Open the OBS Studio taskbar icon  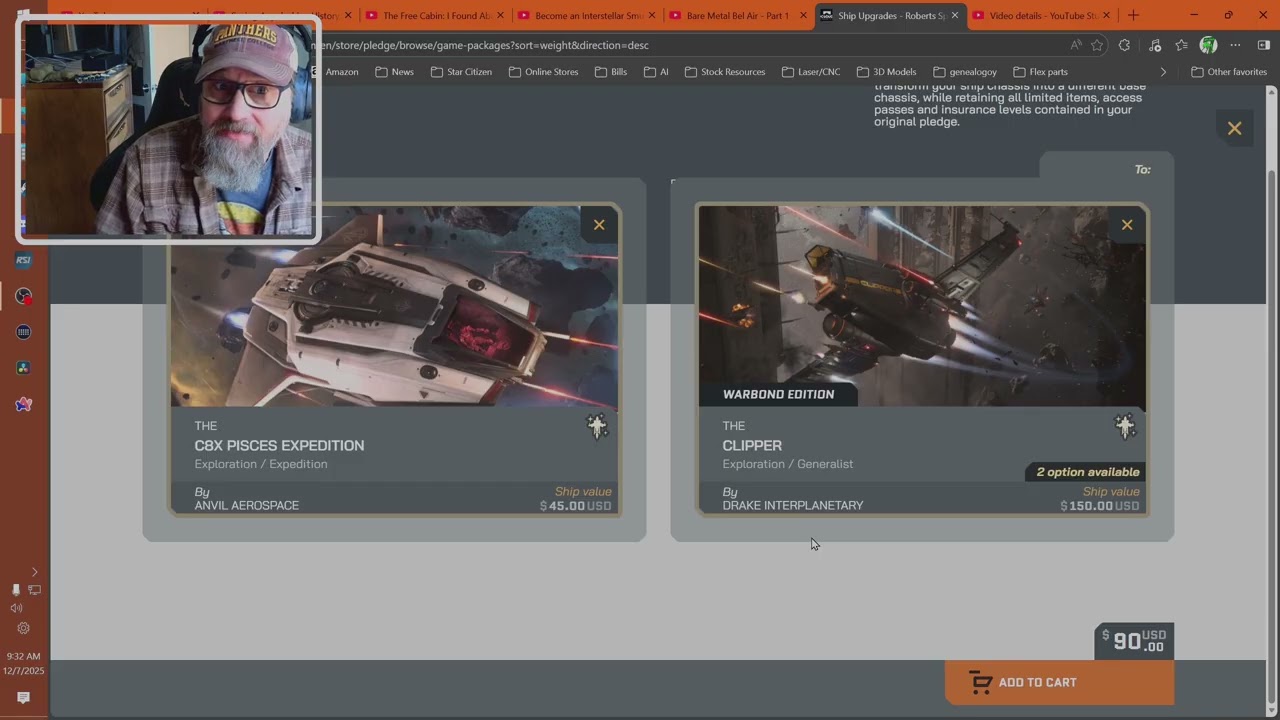24,296
